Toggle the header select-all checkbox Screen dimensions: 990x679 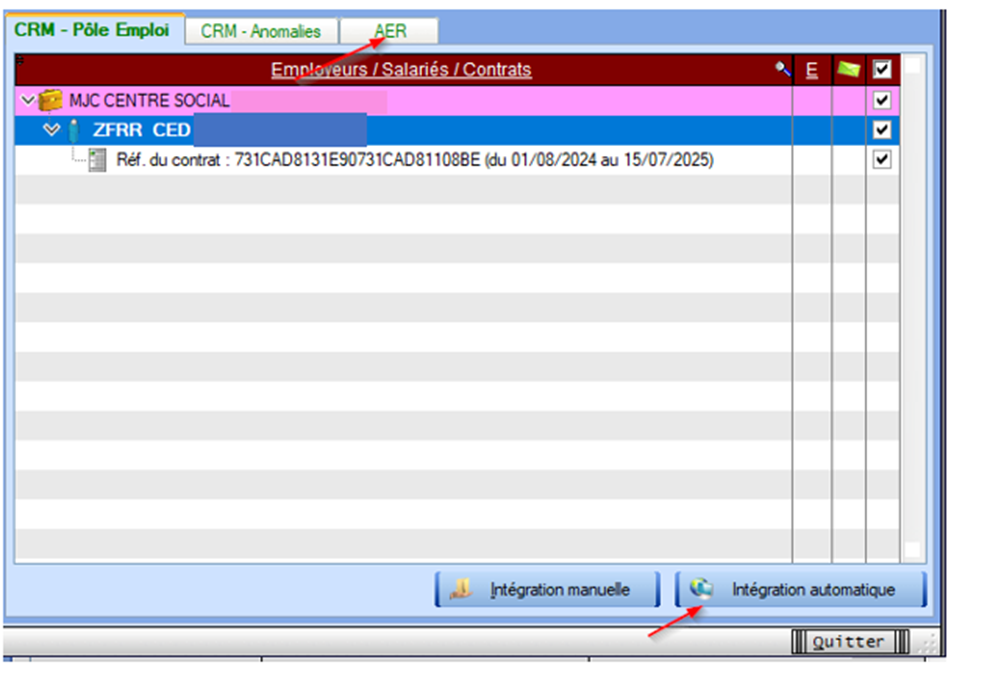[881, 69]
